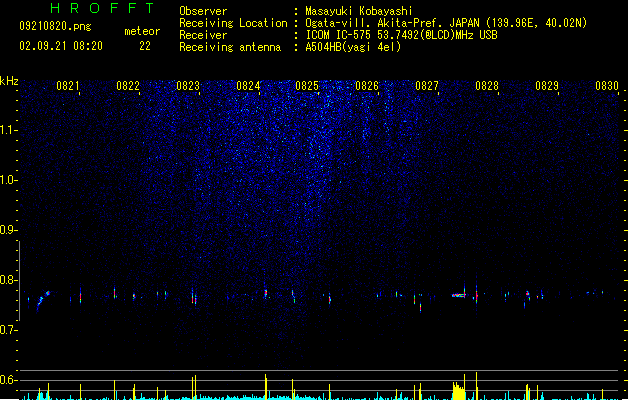Click the meteor count 22

click(145, 46)
